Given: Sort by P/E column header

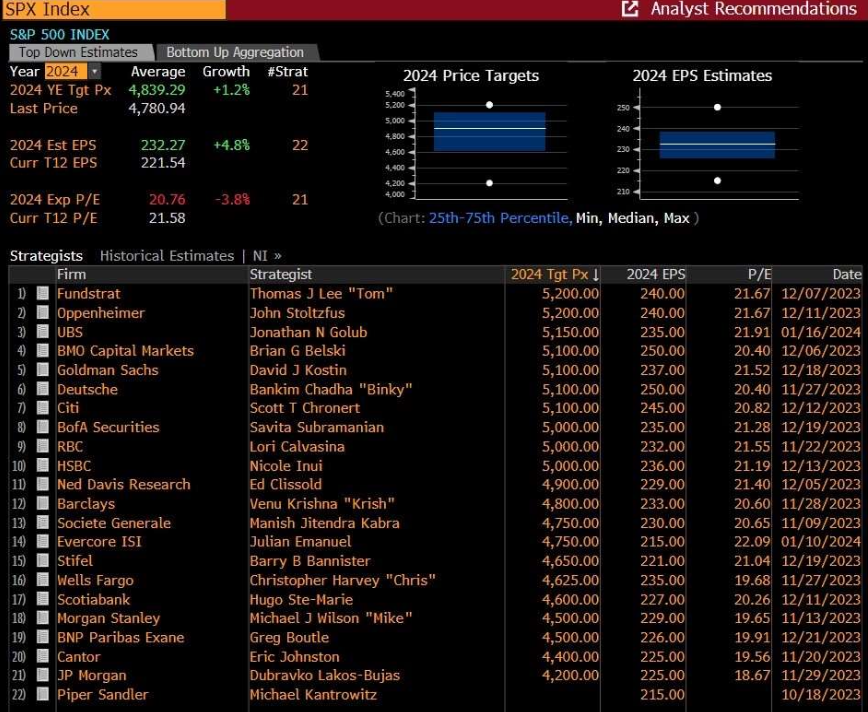Looking at the screenshot, I should 730,275.
